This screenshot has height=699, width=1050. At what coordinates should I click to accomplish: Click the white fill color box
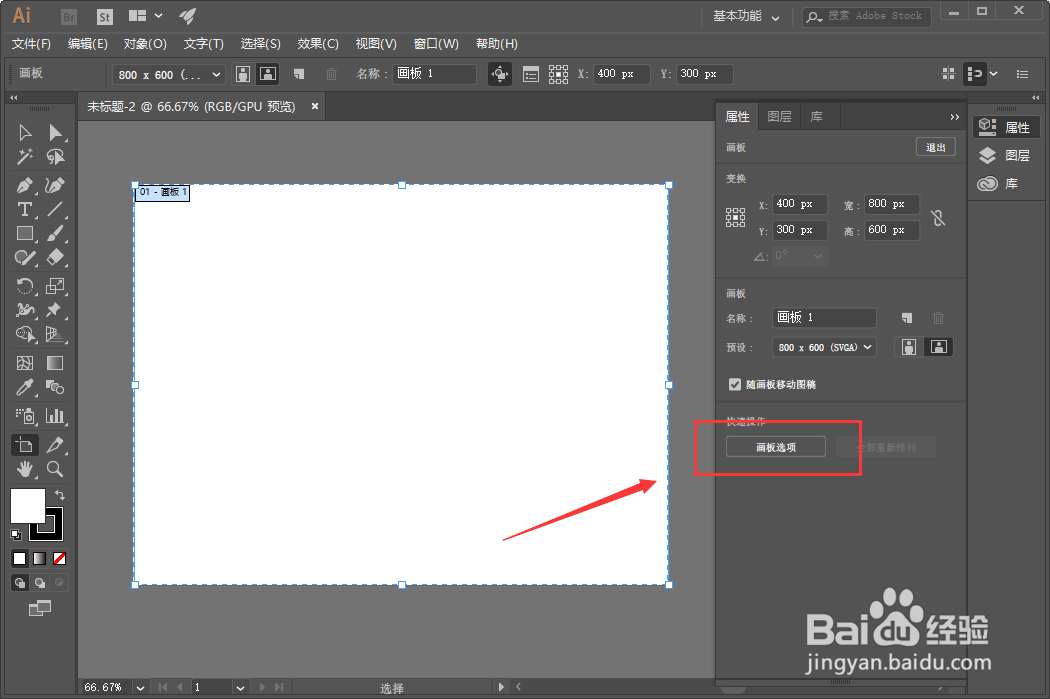tap(27, 506)
